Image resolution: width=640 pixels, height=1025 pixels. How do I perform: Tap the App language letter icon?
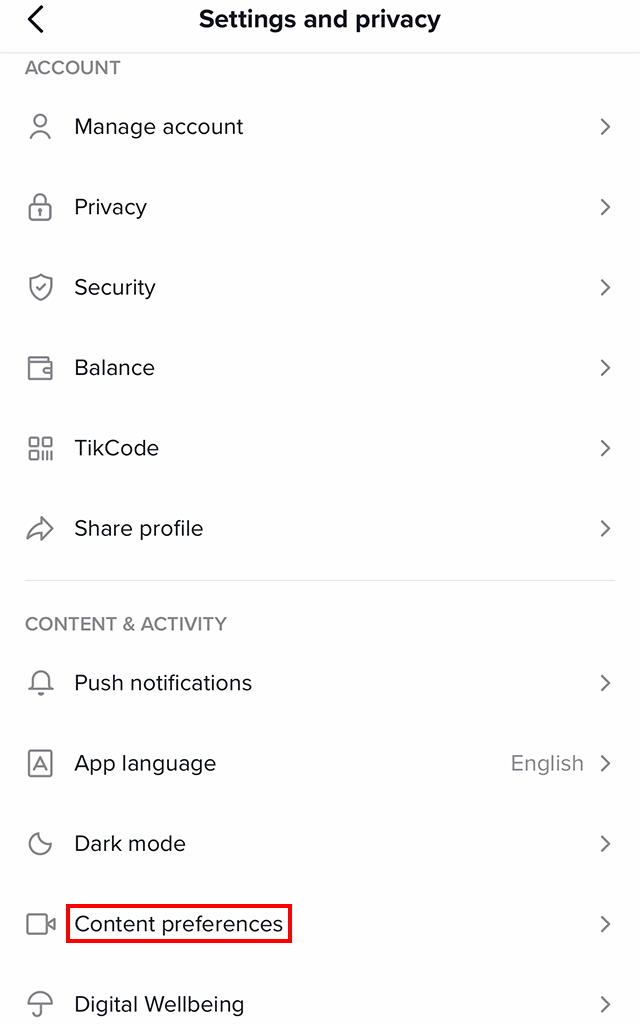(40, 764)
